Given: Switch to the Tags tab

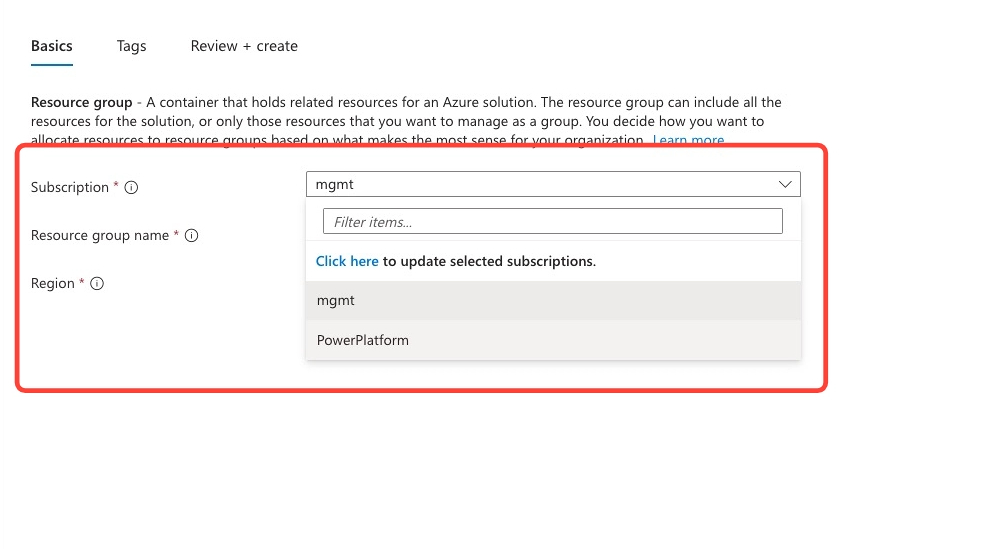Looking at the screenshot, I should click(x=131, y=46).
